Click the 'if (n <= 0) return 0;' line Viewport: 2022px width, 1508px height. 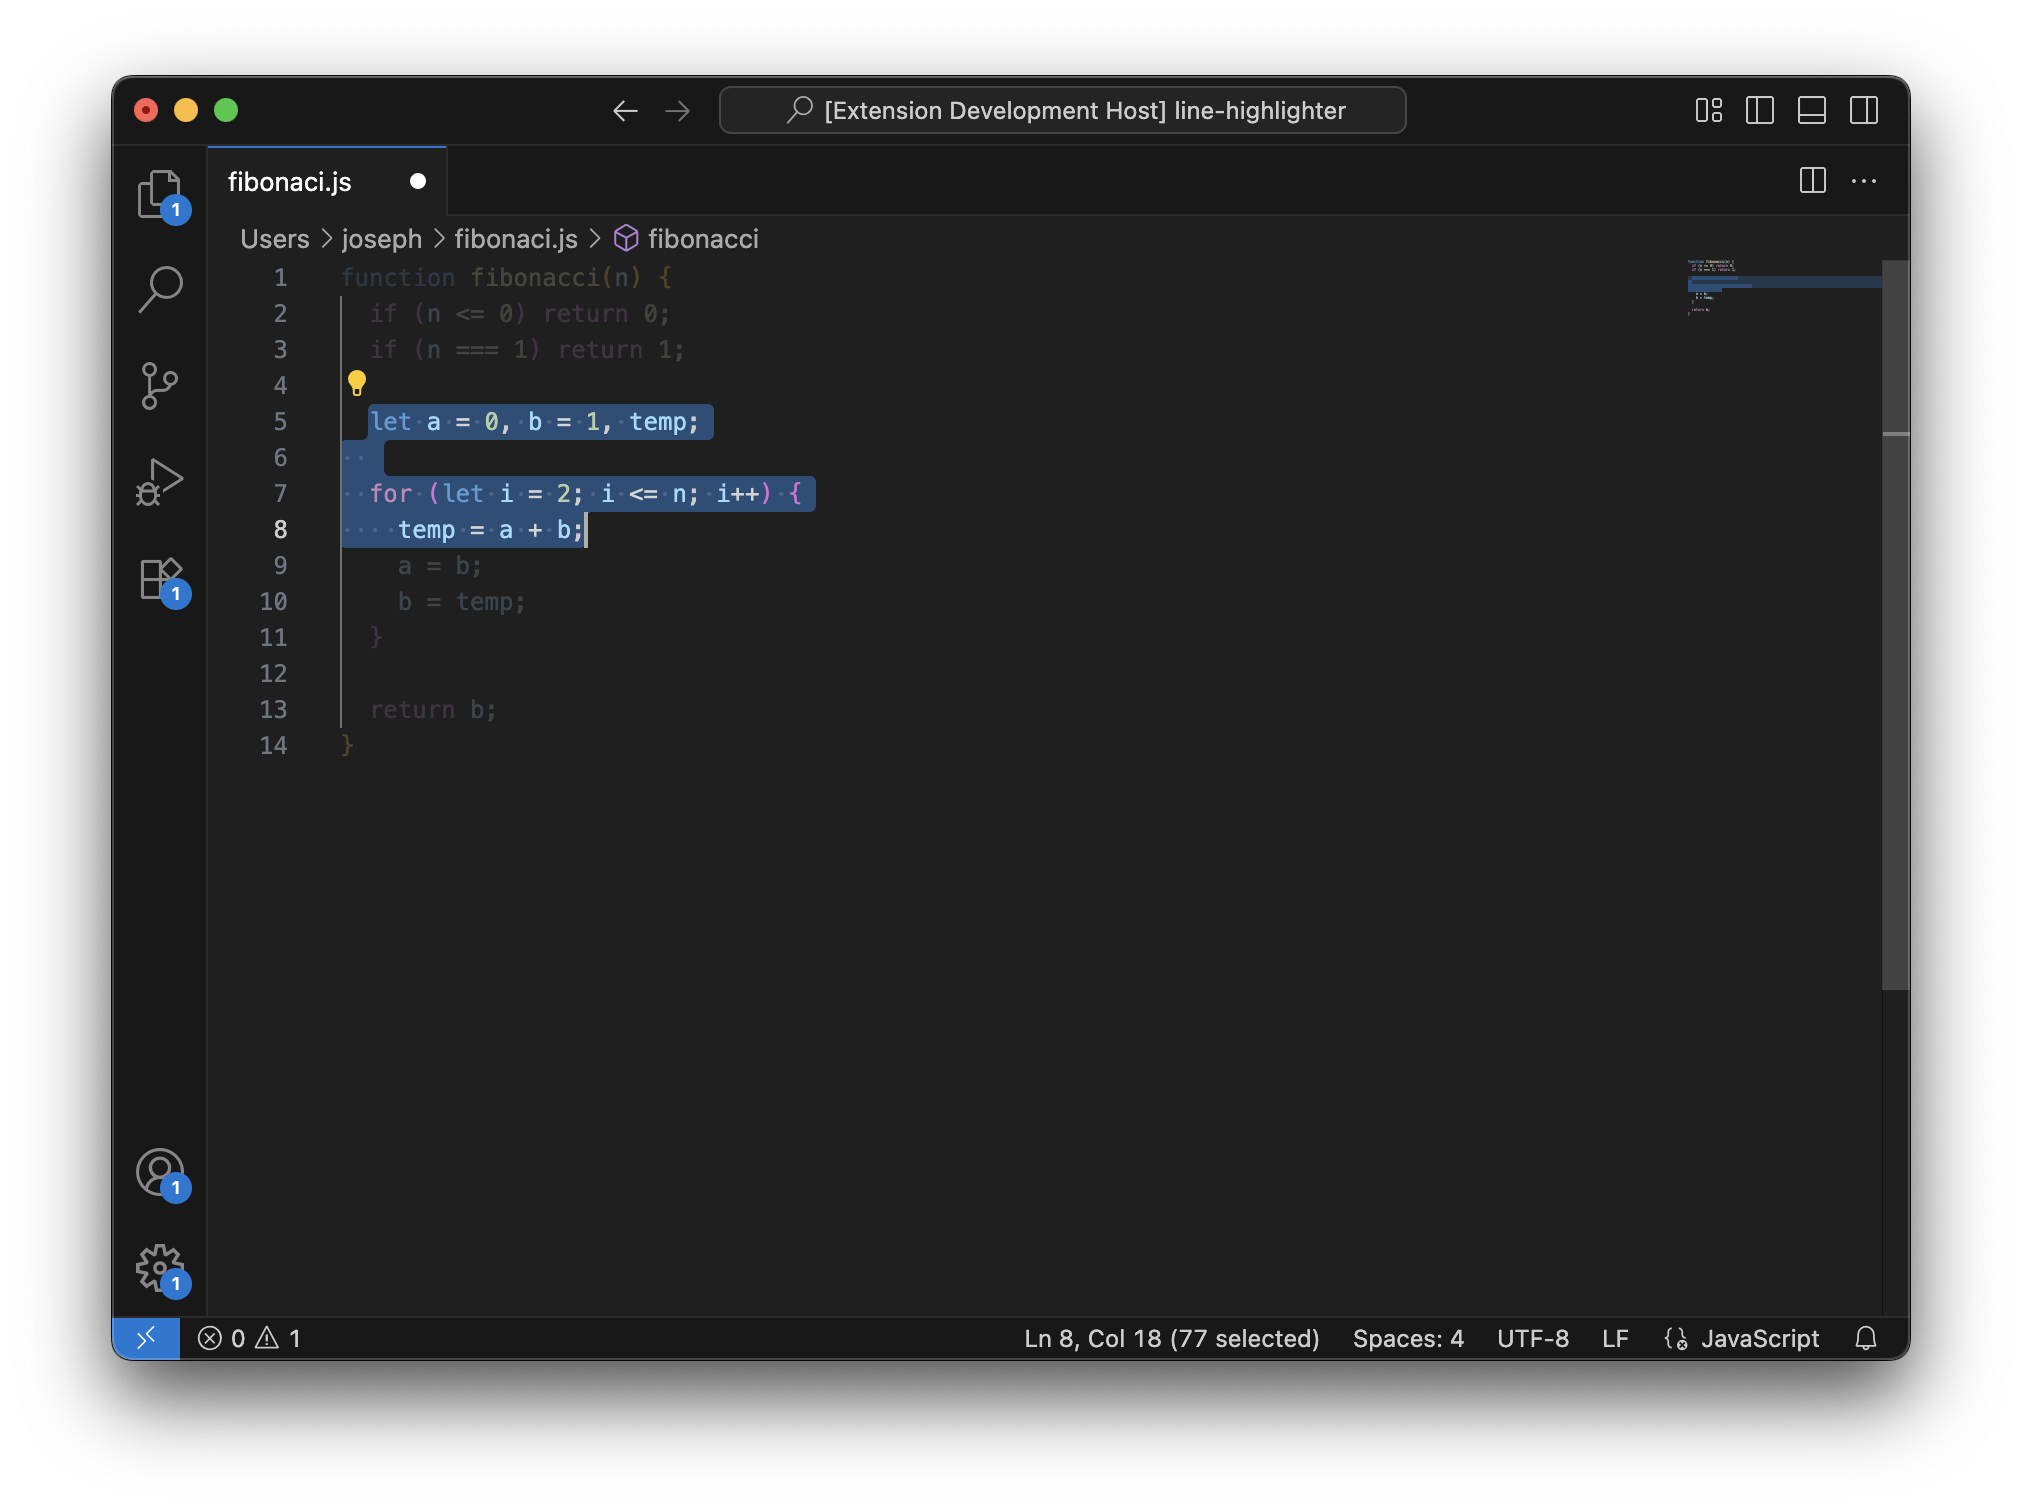click(x=520, y=314)
